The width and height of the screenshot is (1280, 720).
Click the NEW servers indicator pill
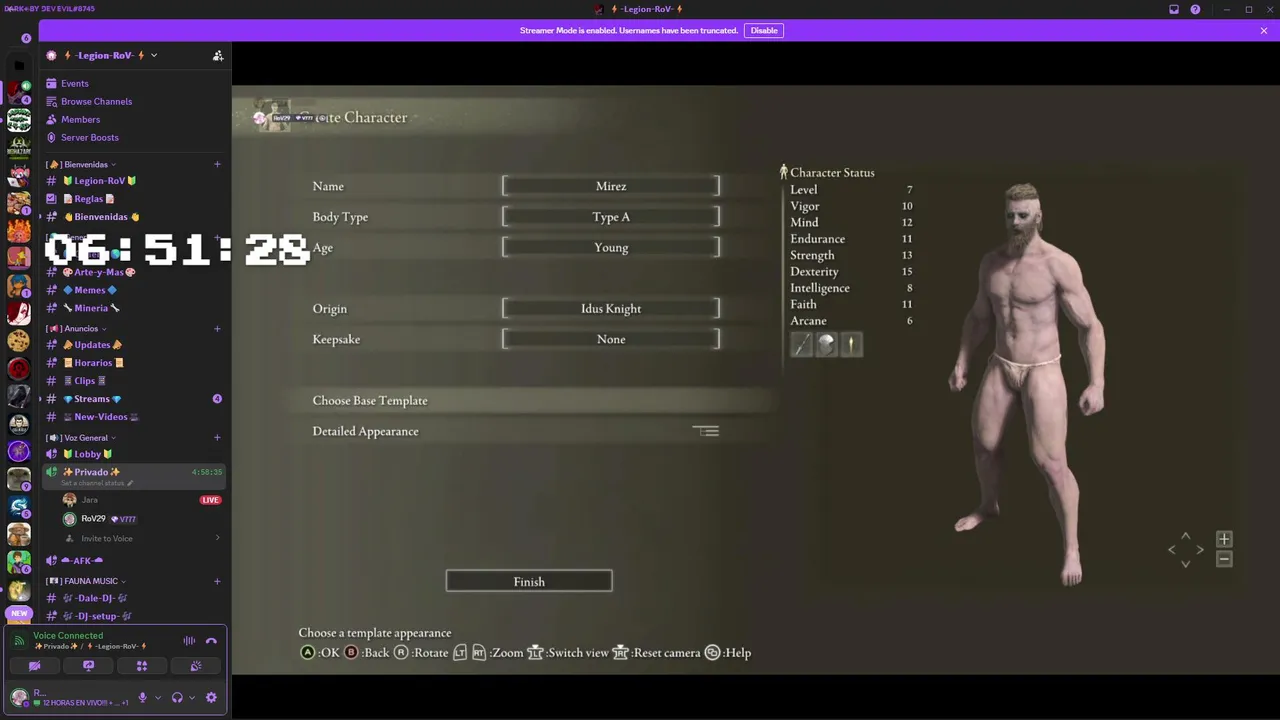tap(19, 613)
